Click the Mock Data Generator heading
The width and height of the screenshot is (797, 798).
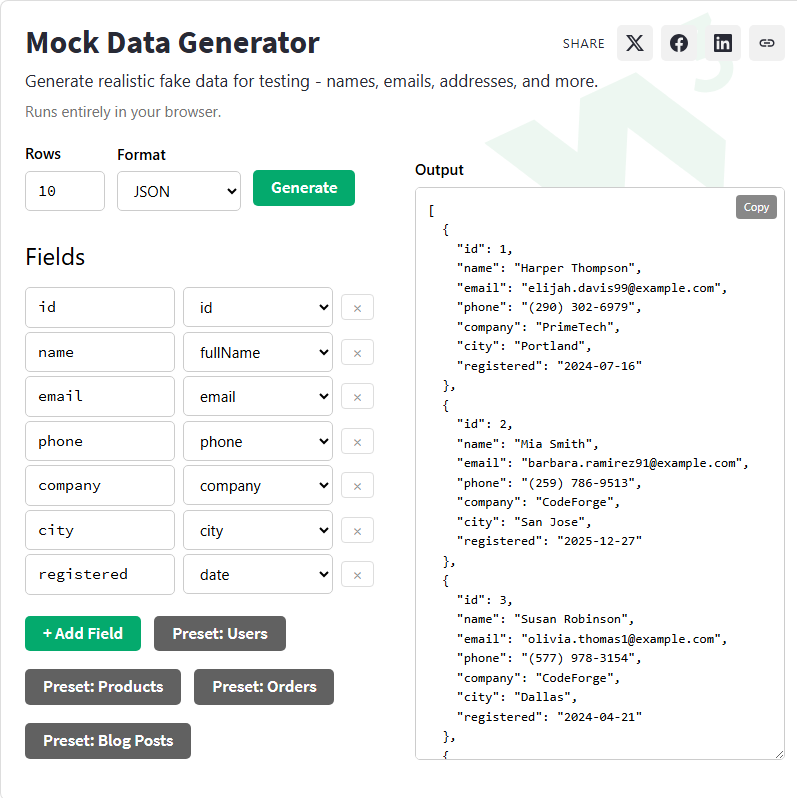click(173, 43)
